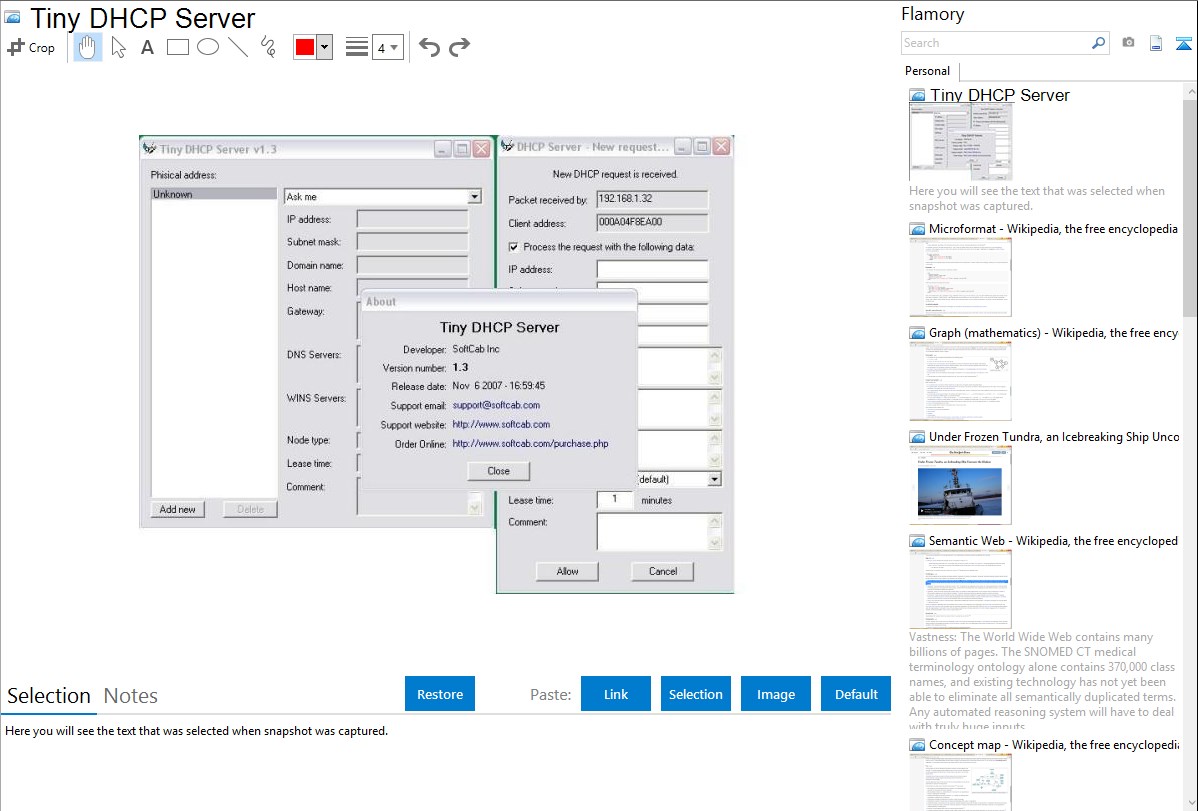Select the Crop tool
This screenshot has width=1198, height=811.
click(31, 47)
